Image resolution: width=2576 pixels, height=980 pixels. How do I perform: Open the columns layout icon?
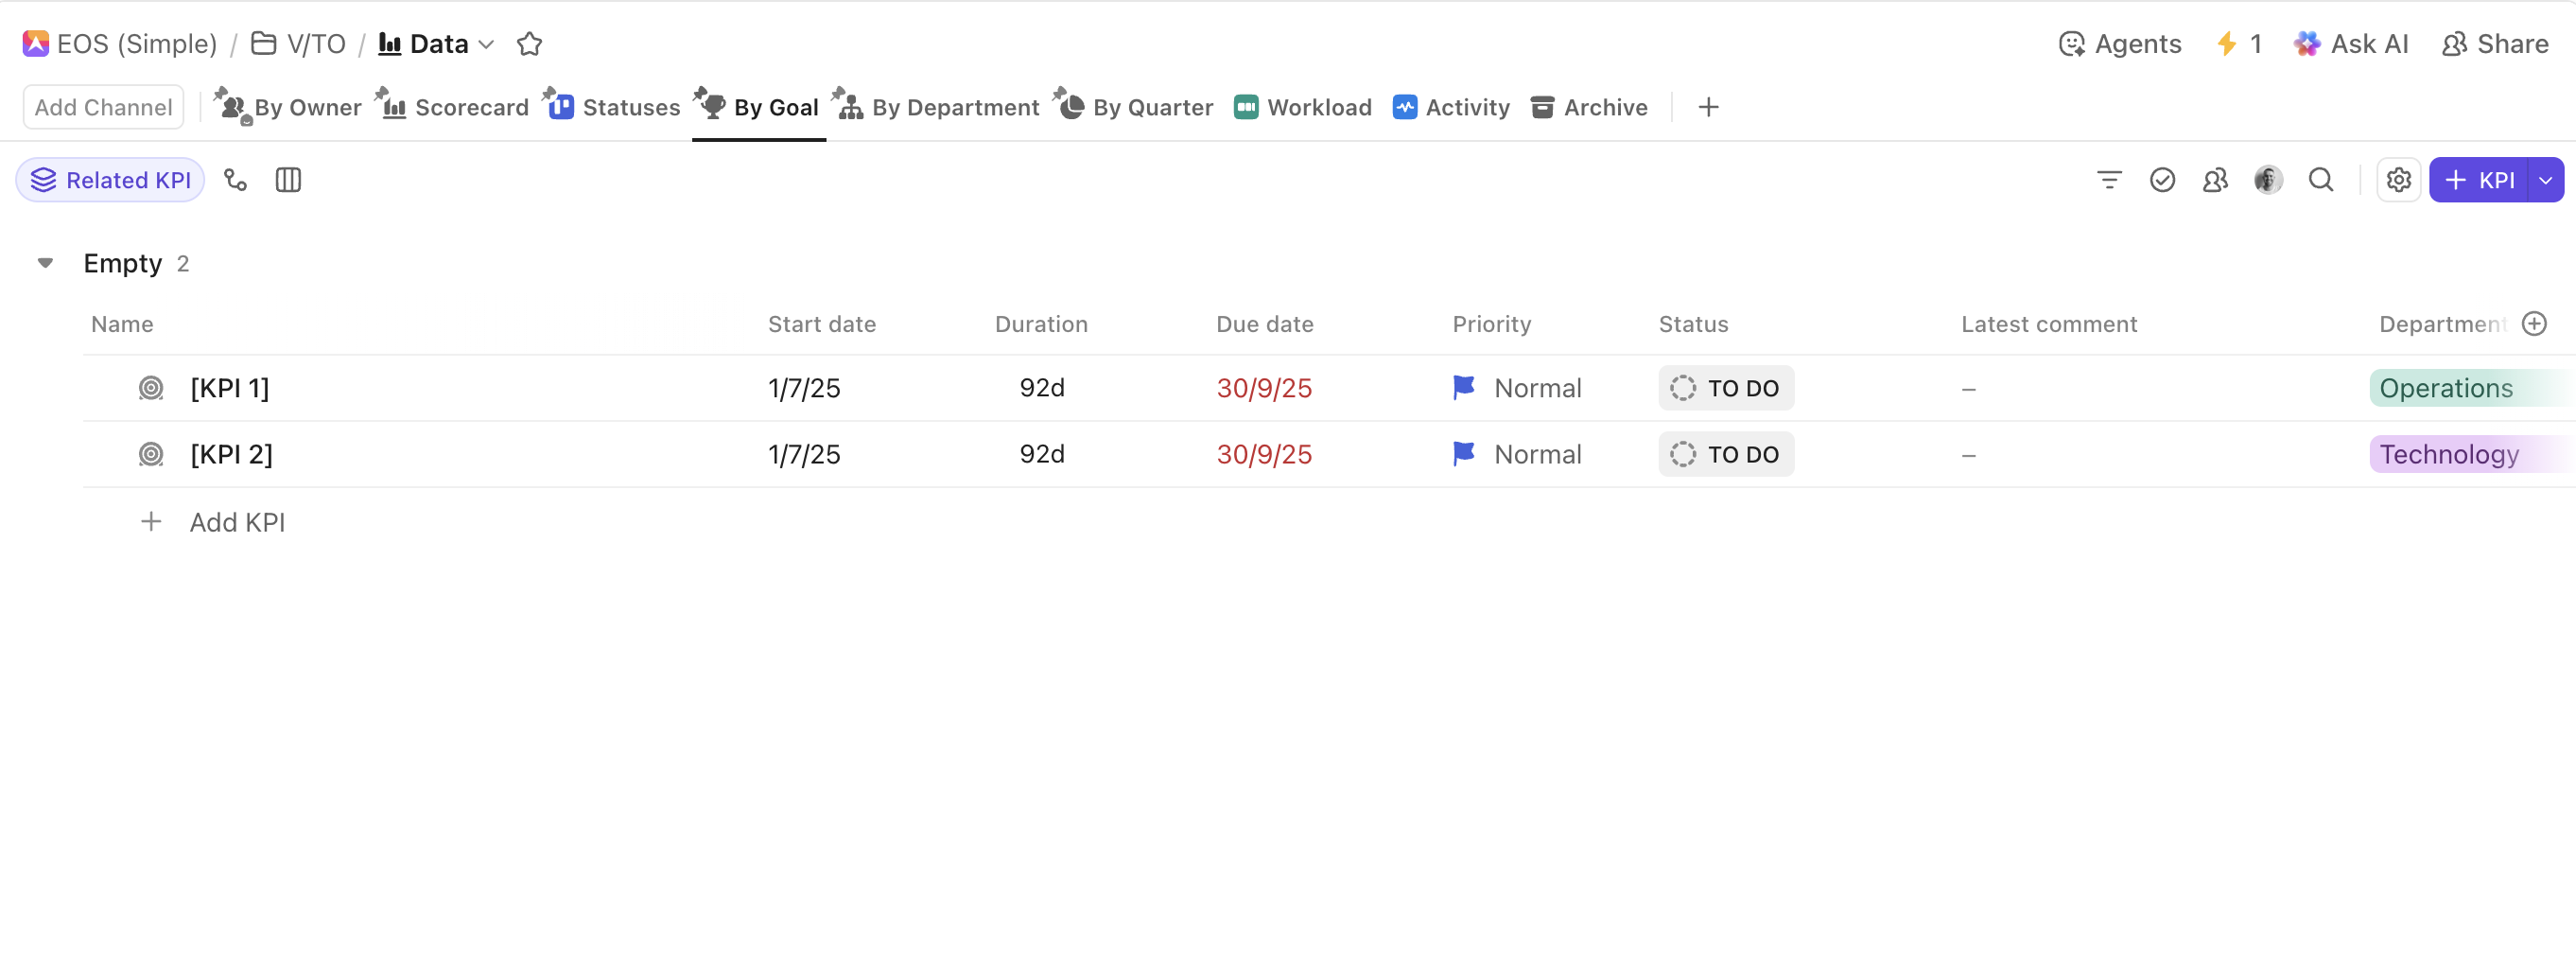tap(288, 180)
